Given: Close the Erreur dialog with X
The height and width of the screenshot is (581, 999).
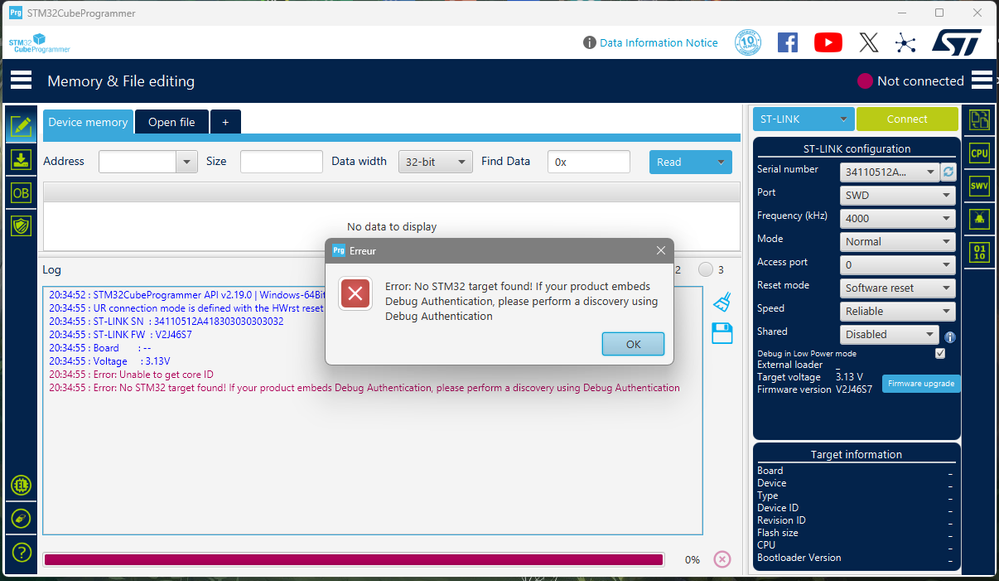Looking at the screenshot, I should [x=661, y=250].
